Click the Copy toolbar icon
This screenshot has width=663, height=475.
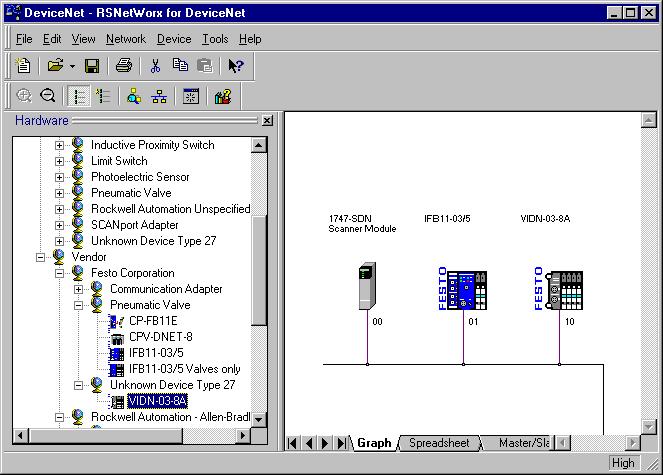pos(180,65)
